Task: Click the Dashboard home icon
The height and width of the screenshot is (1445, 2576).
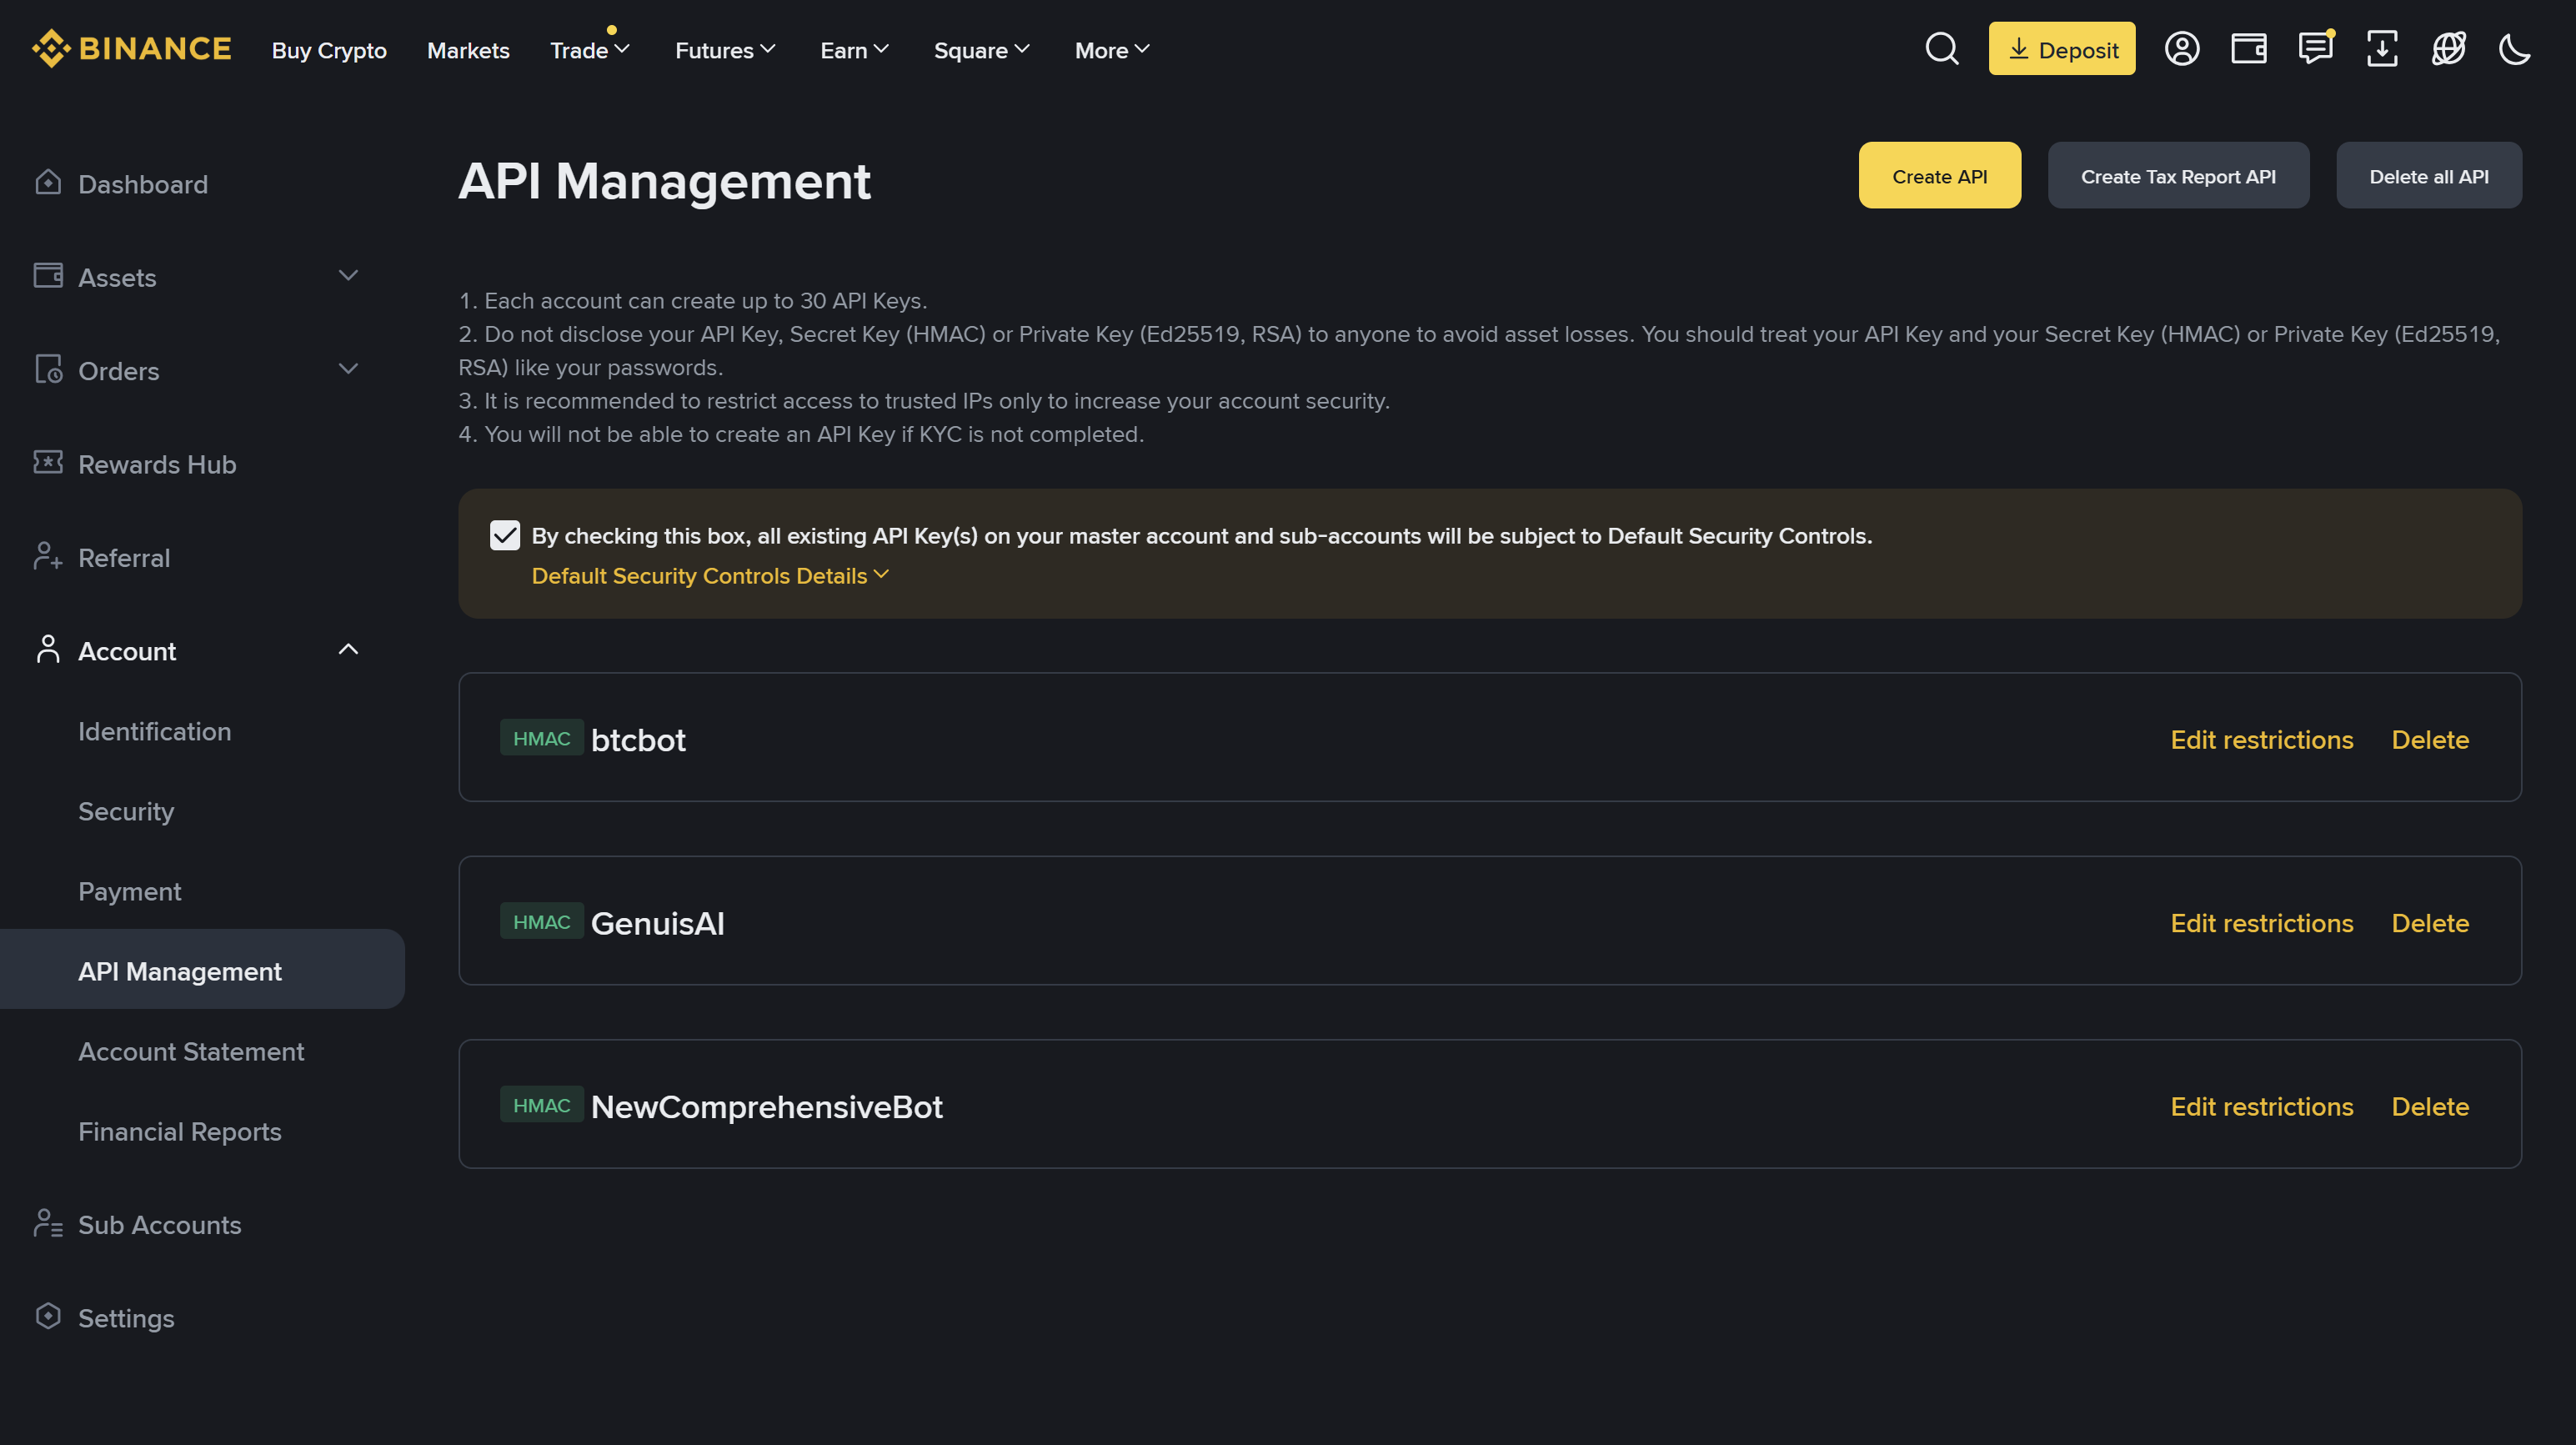Action: point(48,183)
